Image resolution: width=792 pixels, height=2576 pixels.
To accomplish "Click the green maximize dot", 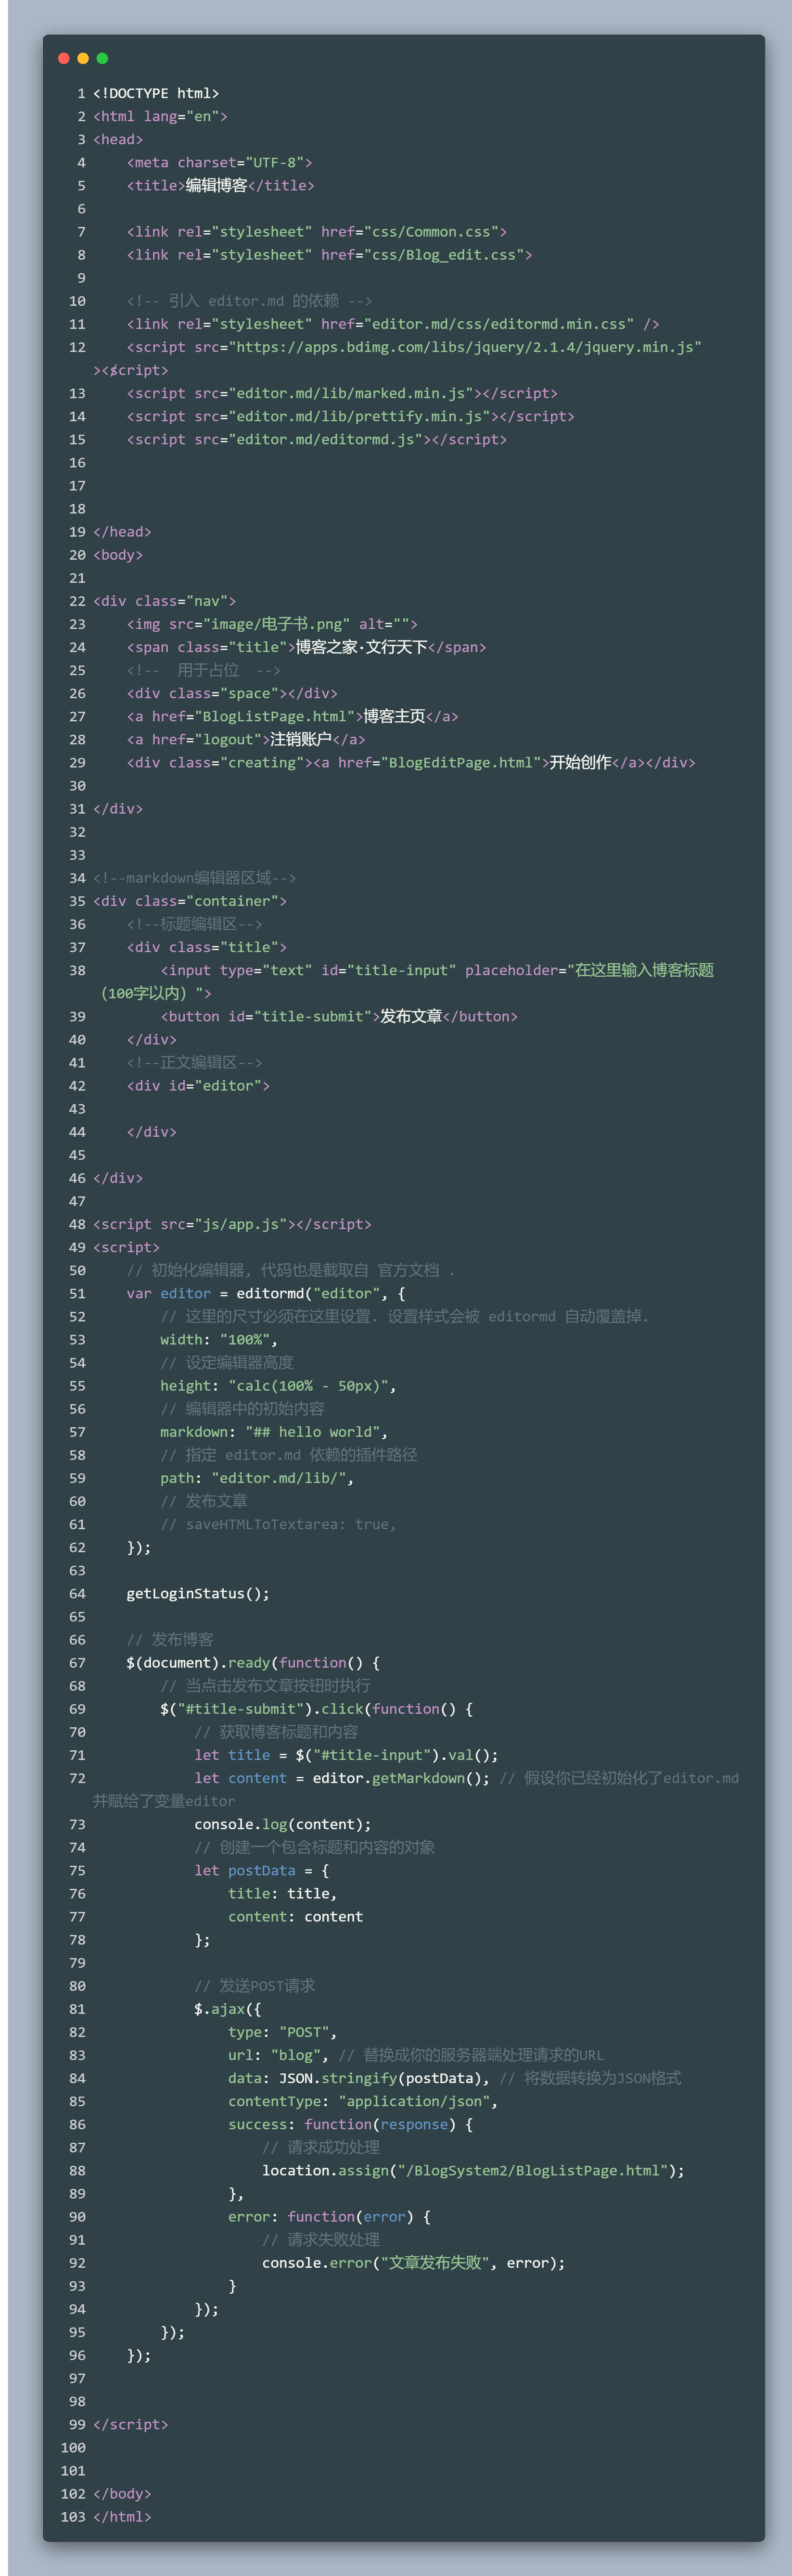I will 102,58.
